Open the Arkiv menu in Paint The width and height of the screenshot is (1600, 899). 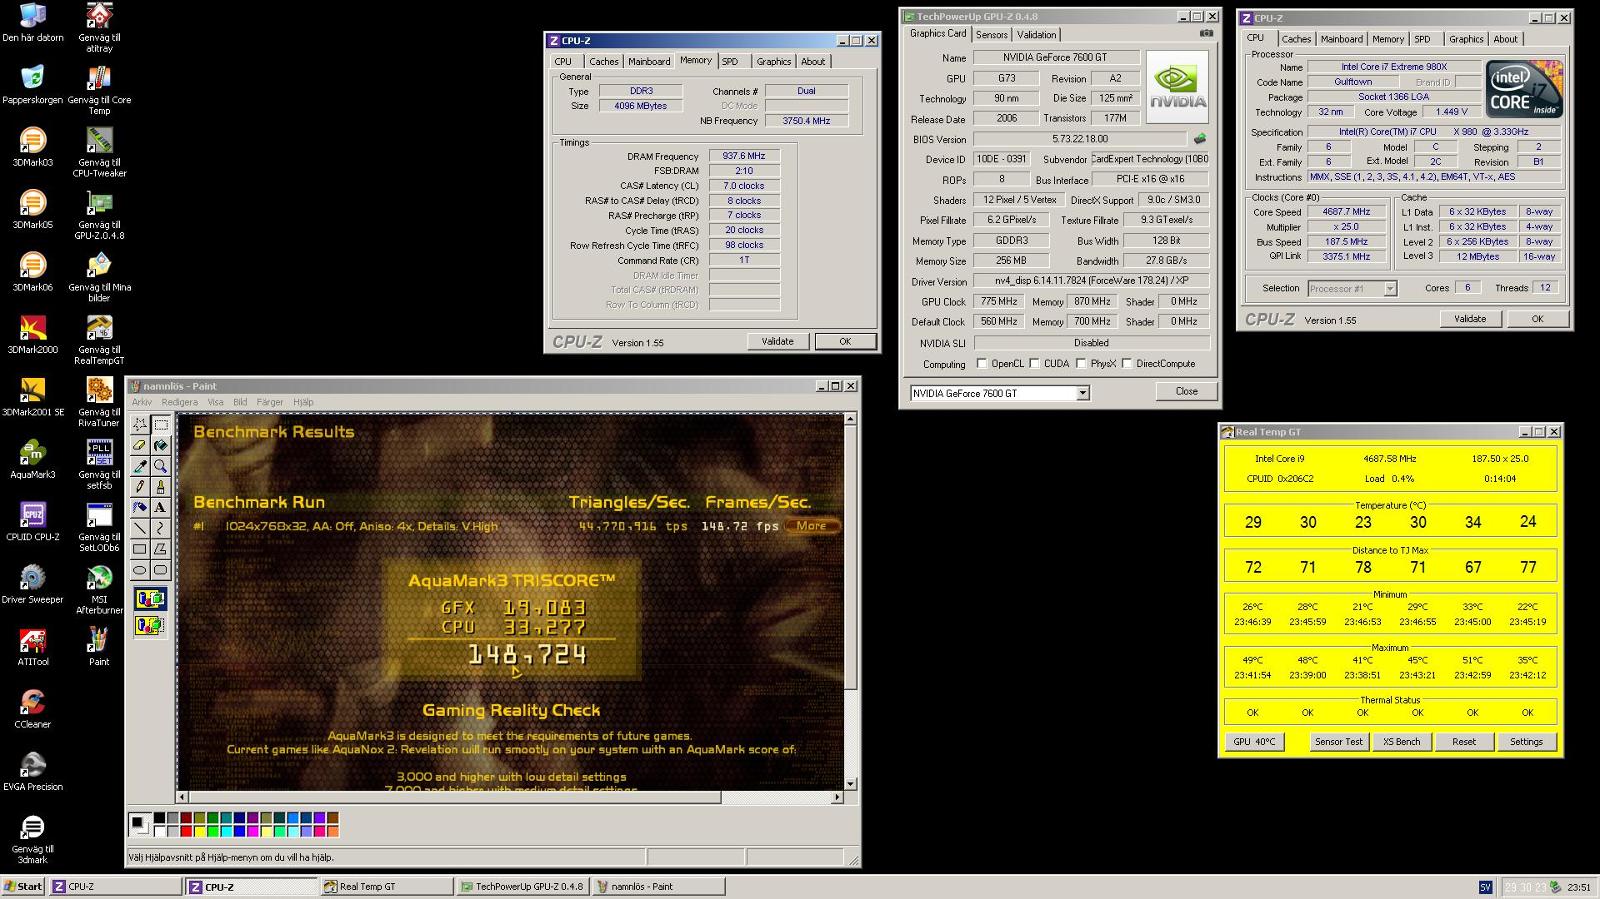tap(142, 402)
